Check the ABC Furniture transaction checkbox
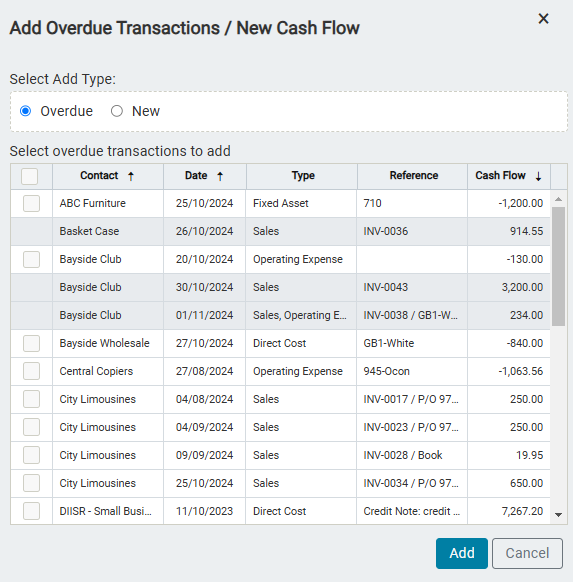 pyautogui.click(x=31, y=203)
